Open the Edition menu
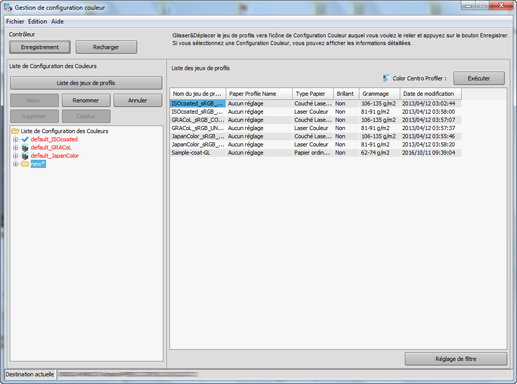 37,21
